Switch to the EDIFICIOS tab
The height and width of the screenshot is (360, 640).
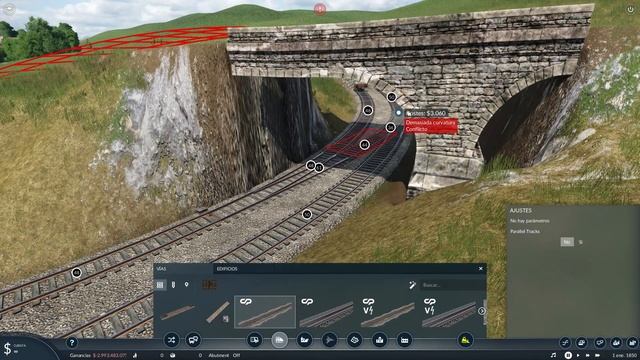[x=227, y=269]
